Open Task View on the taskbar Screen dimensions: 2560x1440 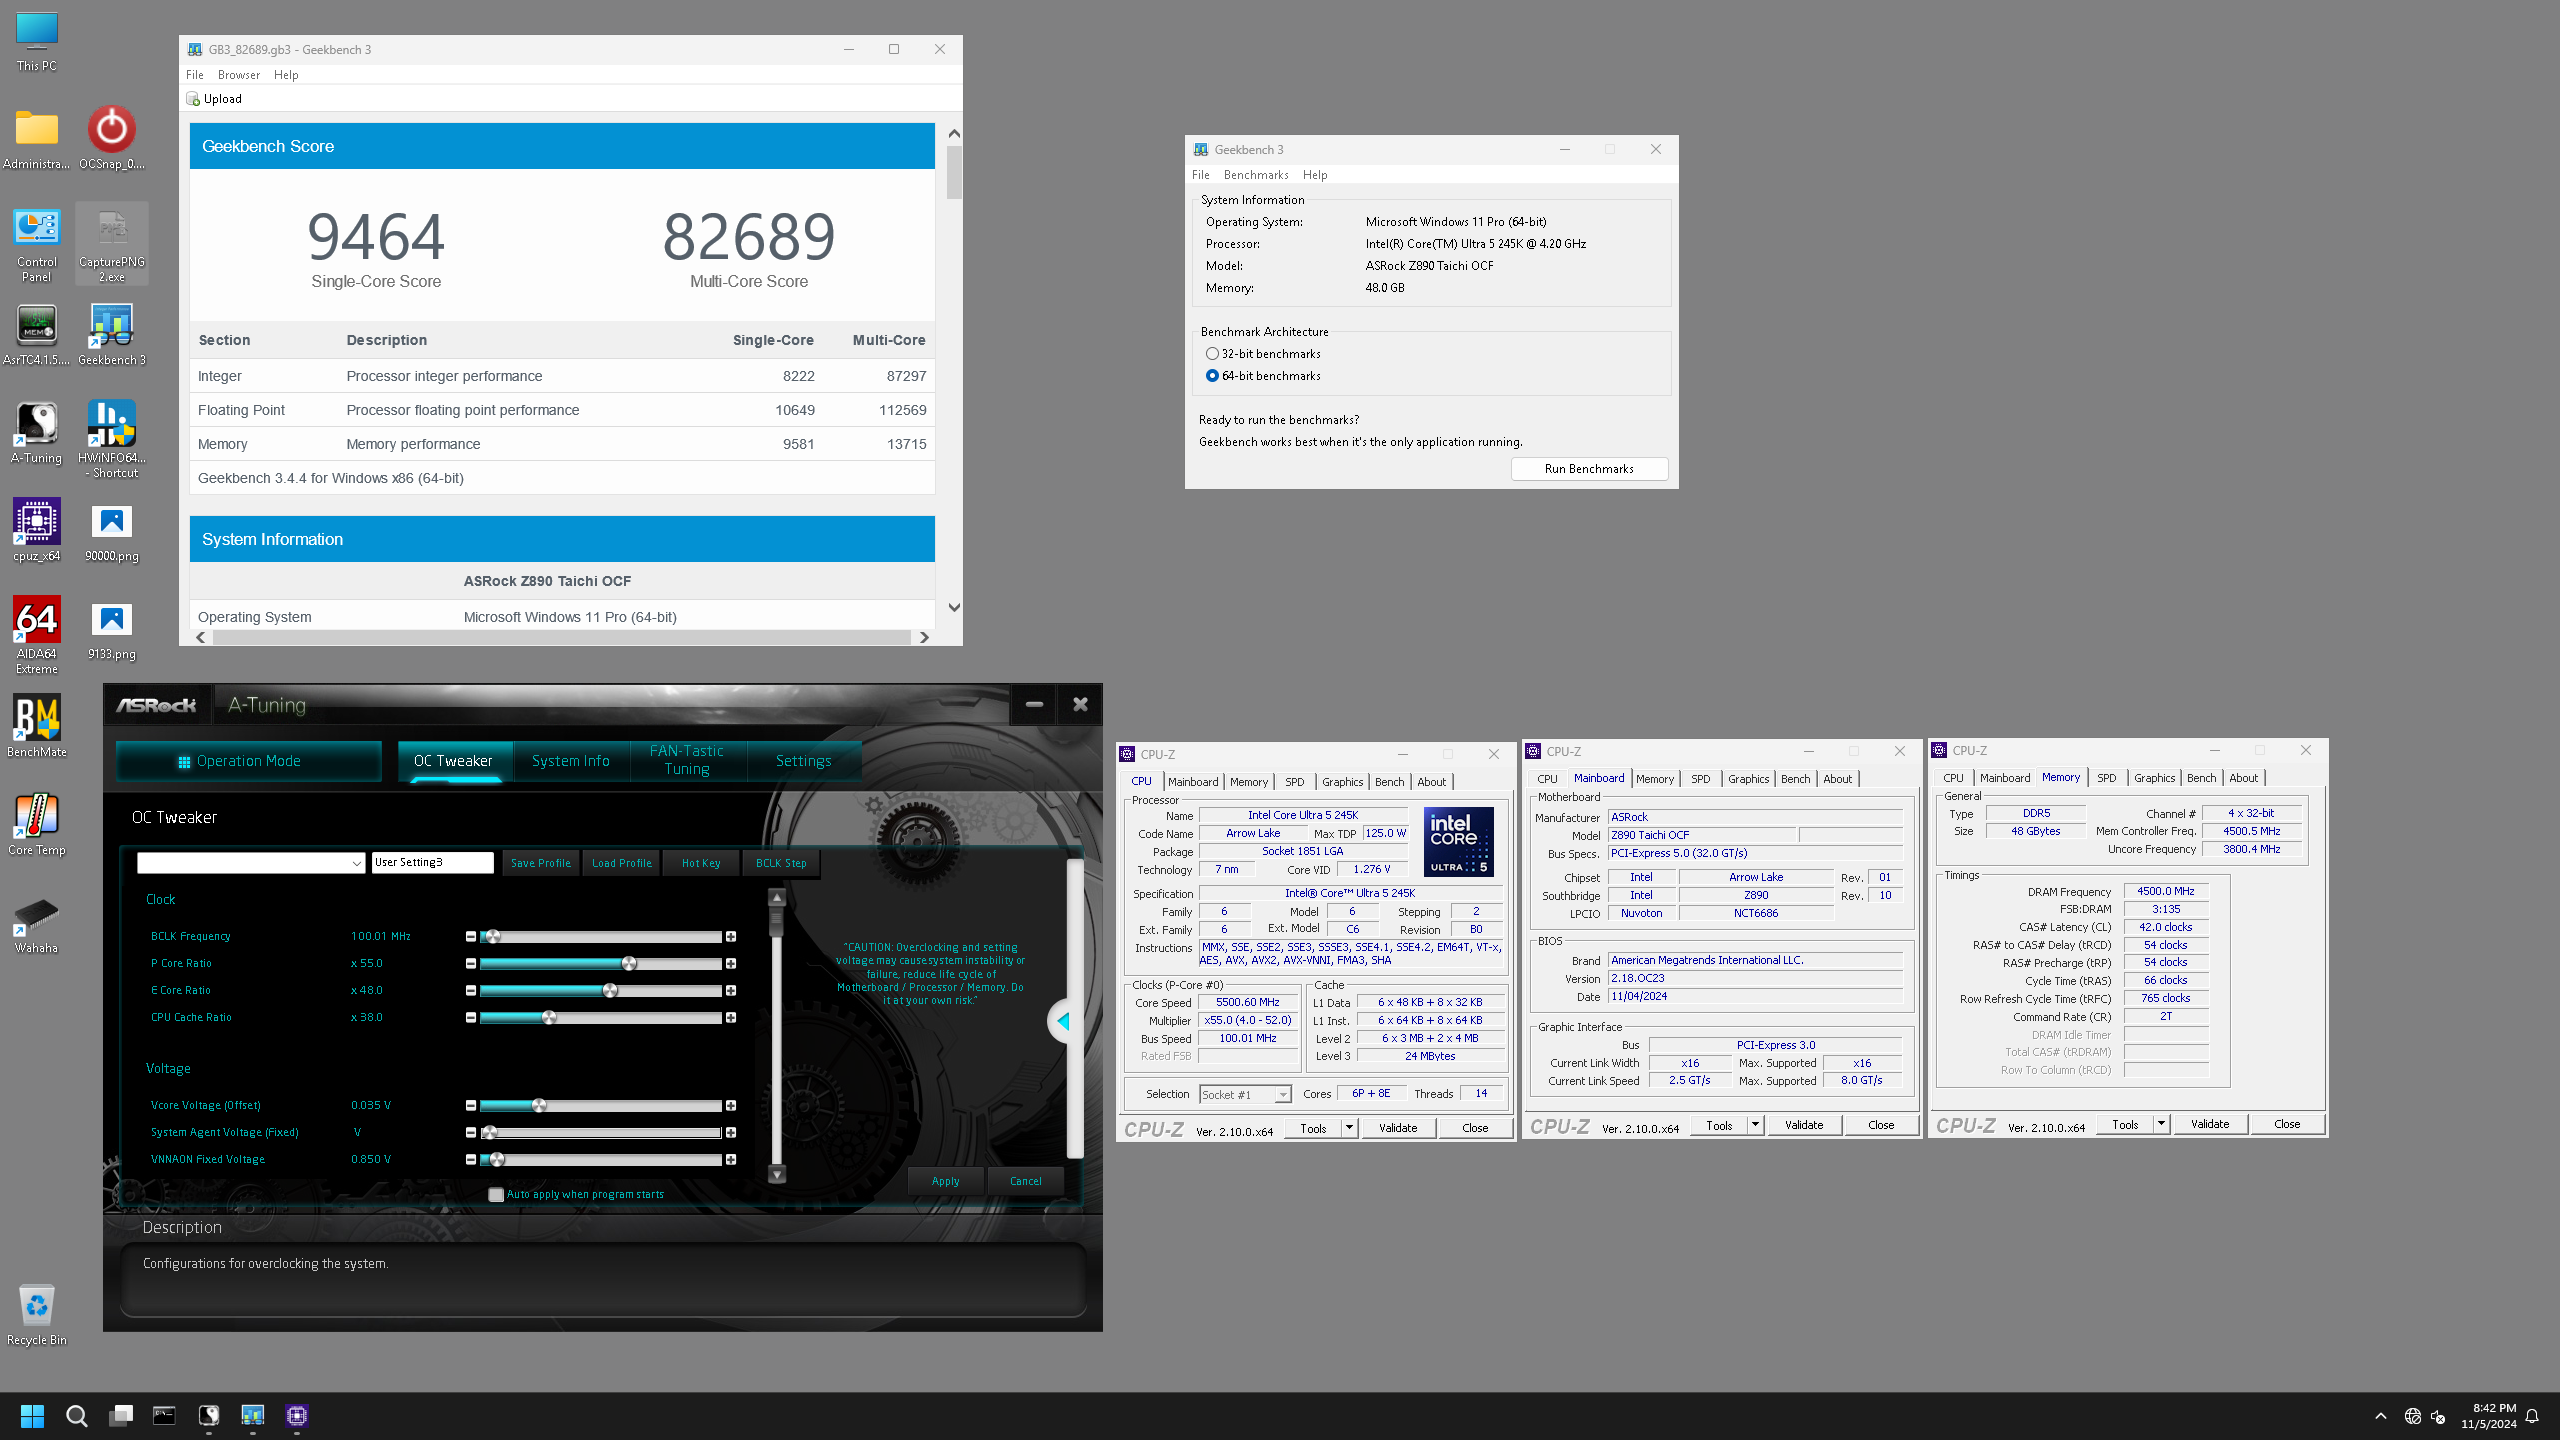click(121, 1416)
